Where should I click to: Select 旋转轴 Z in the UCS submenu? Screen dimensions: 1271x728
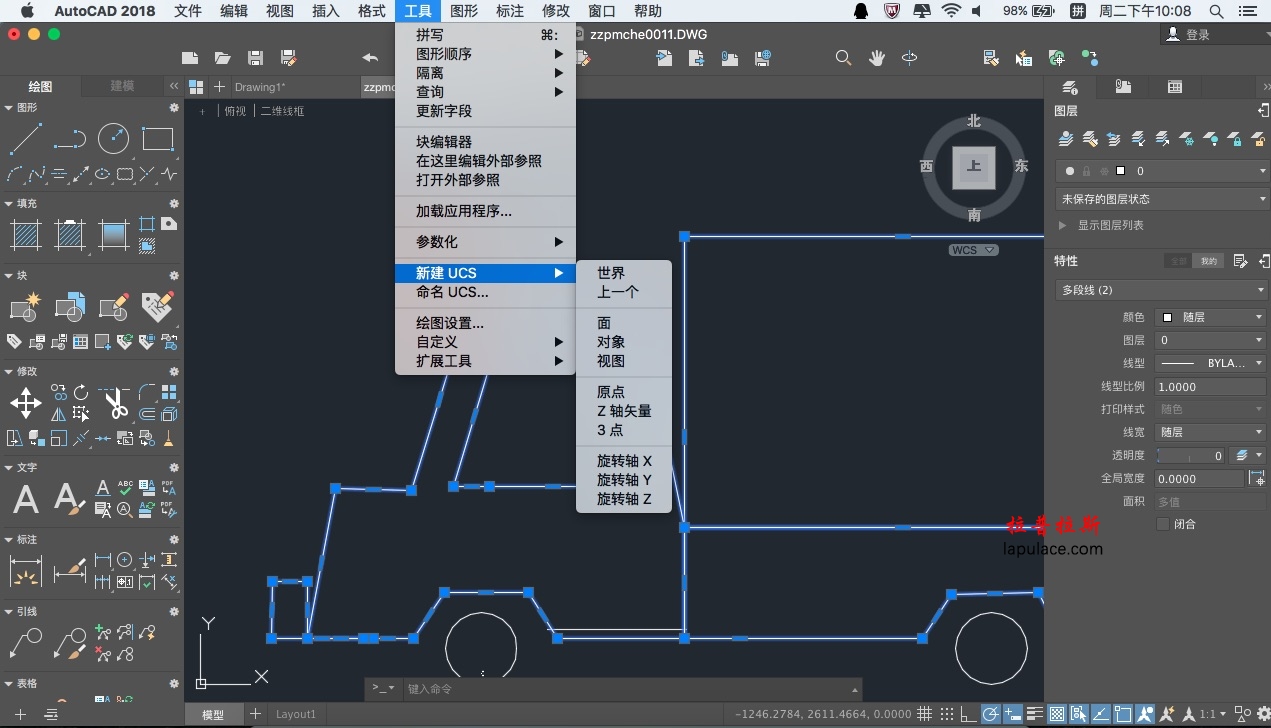coord(624,499)
